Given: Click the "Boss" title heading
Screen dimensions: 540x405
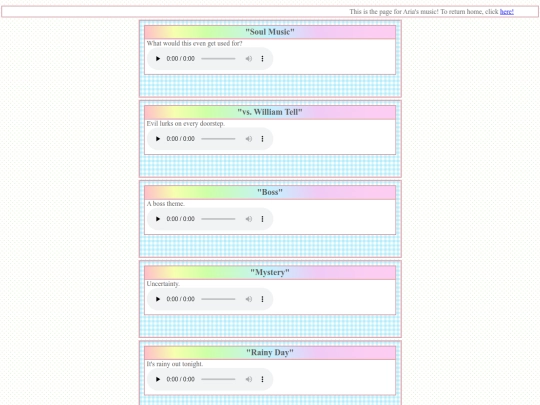Looking at the screenshot, I should [x=270, y=192].
